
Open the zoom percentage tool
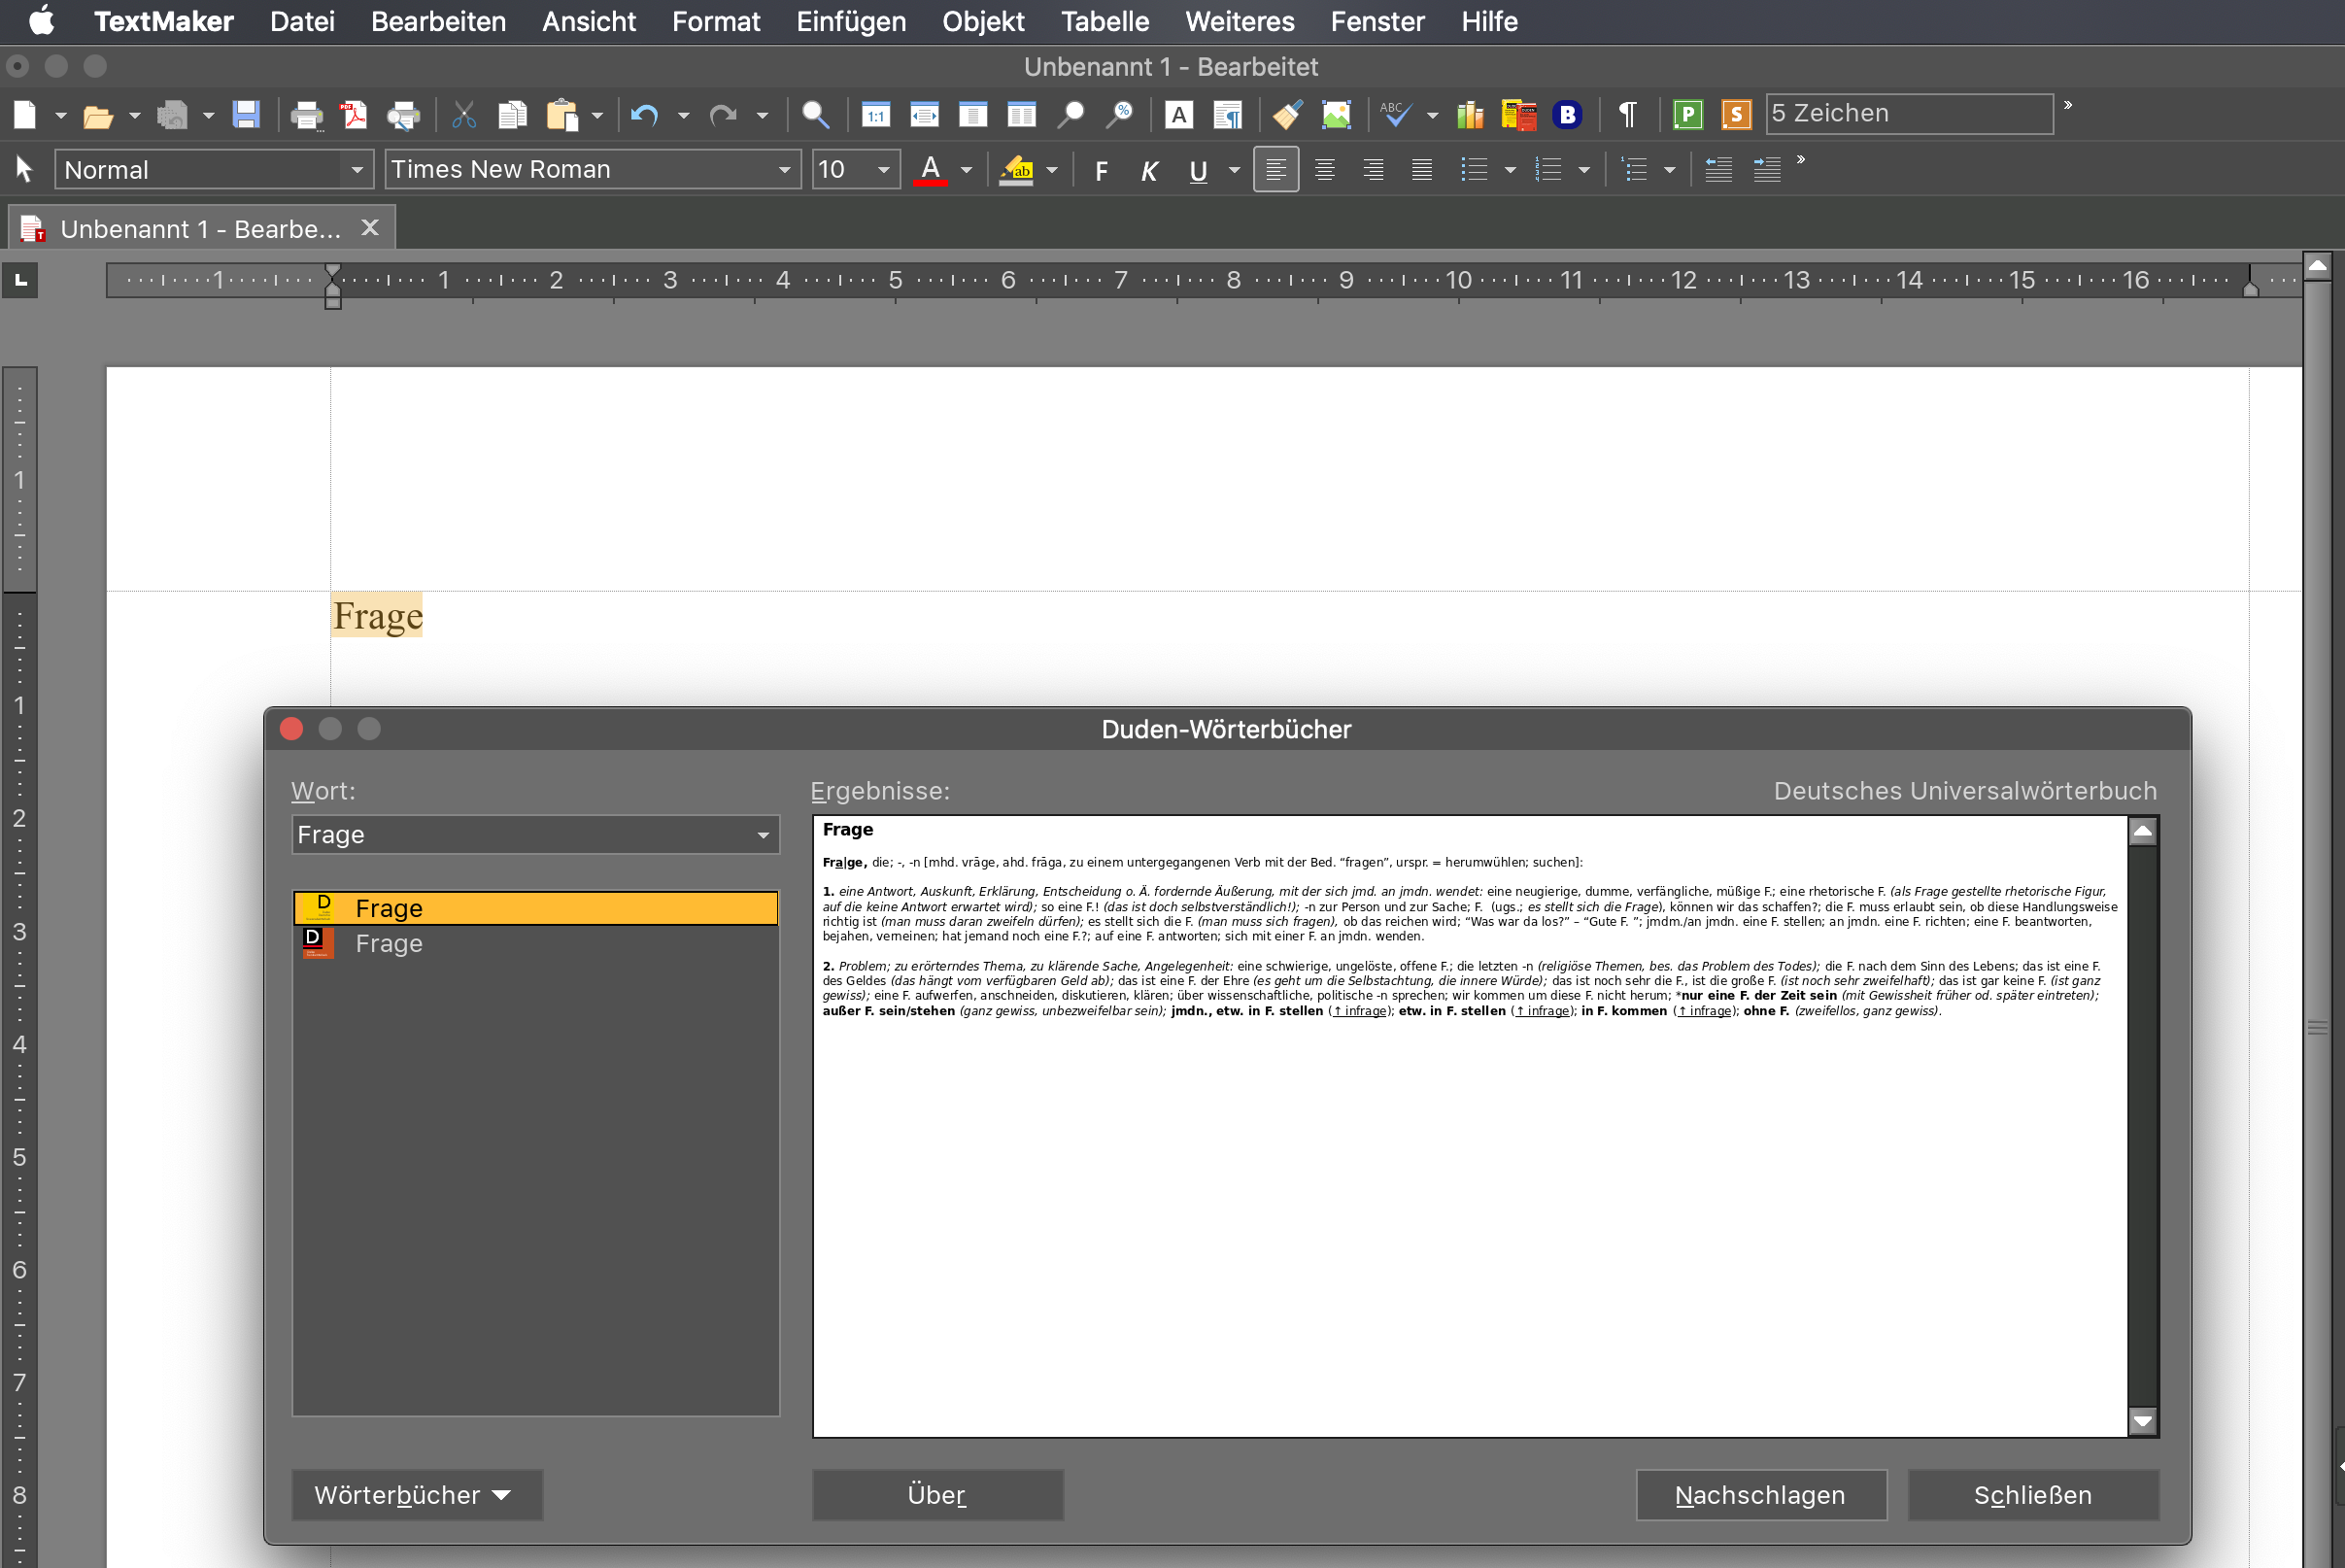[1119, 115]
